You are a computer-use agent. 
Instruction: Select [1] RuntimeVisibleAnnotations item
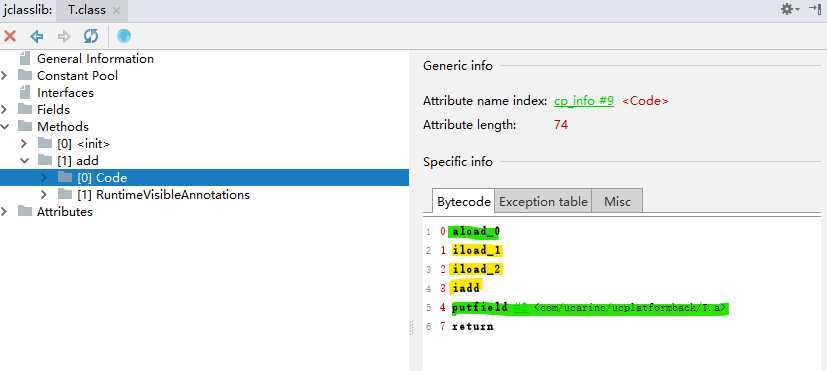tap(164, 195)
